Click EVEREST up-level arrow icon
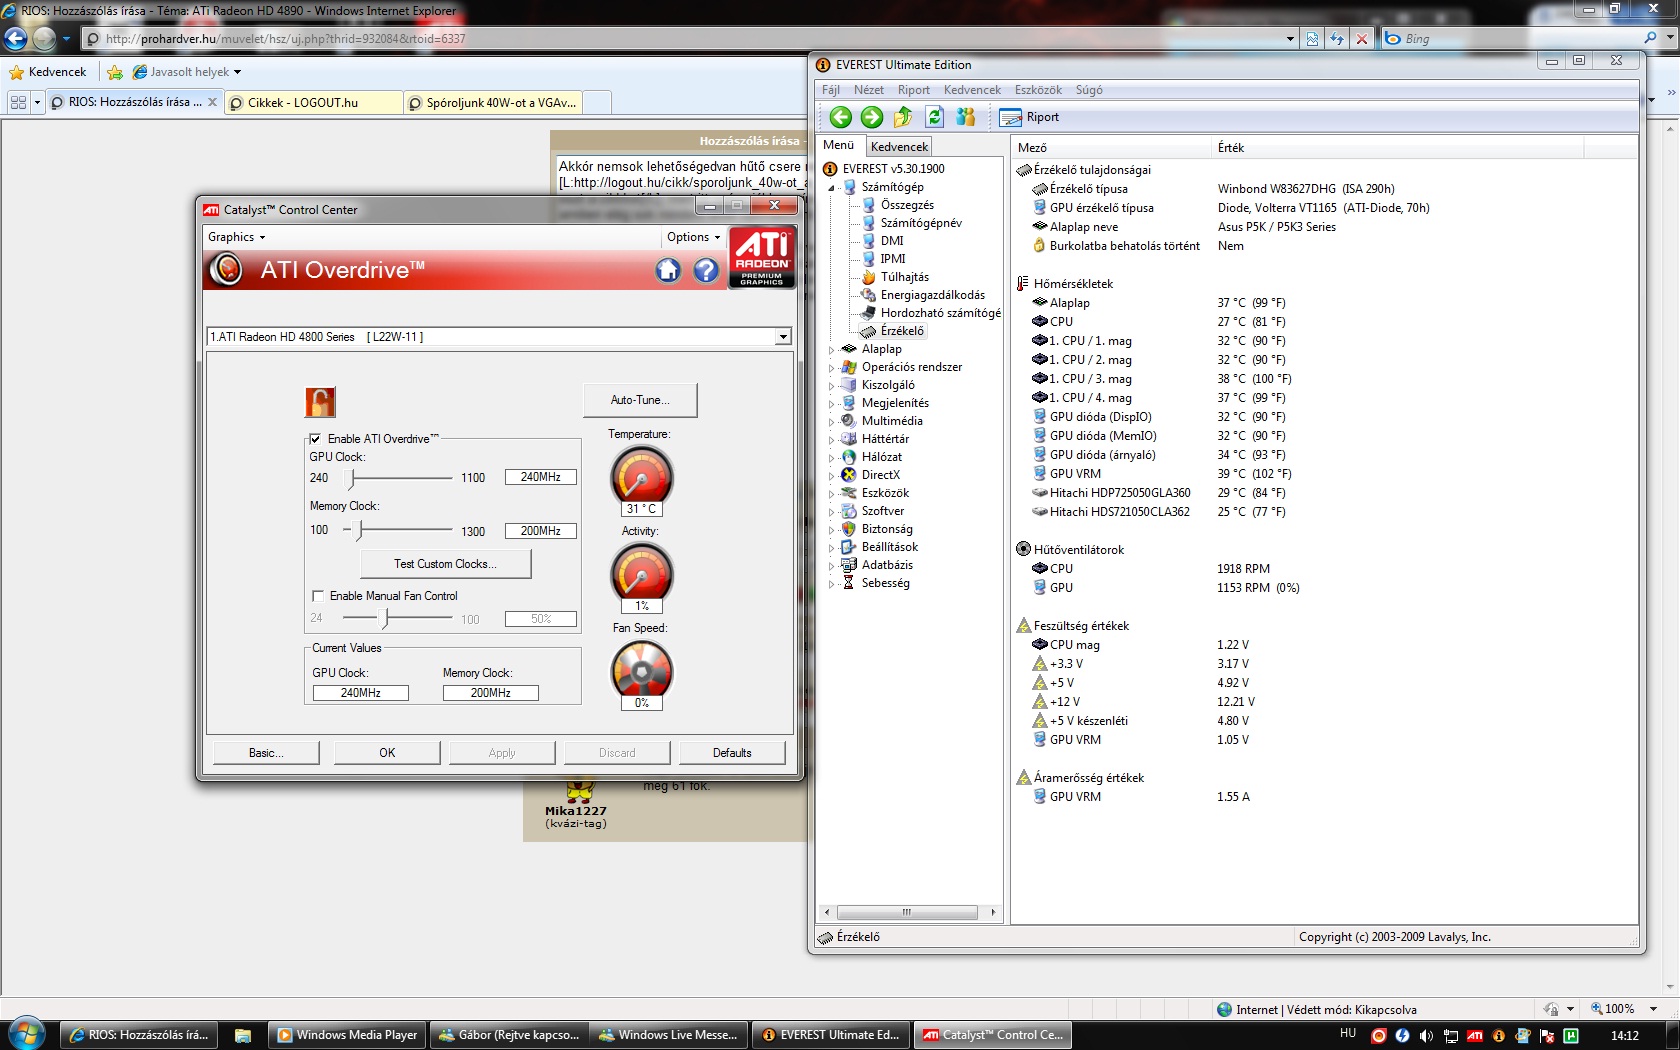1680x1050 pixels. pos(903,117)
